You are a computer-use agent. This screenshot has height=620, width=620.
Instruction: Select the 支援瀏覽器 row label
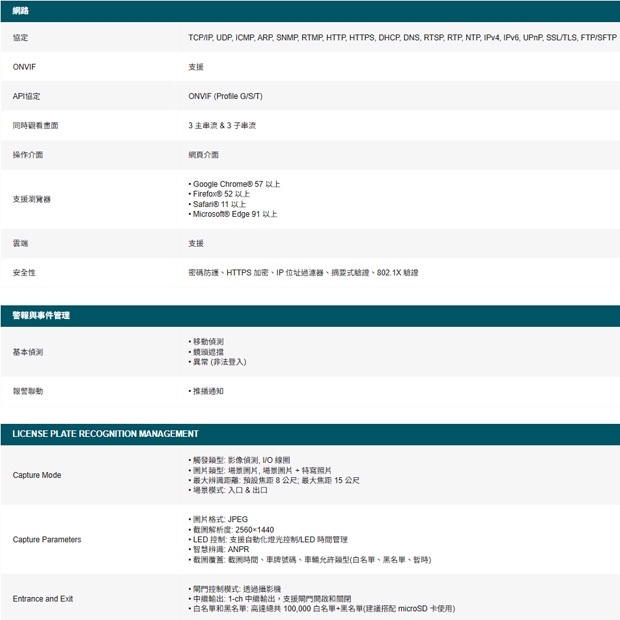(31, 199)
